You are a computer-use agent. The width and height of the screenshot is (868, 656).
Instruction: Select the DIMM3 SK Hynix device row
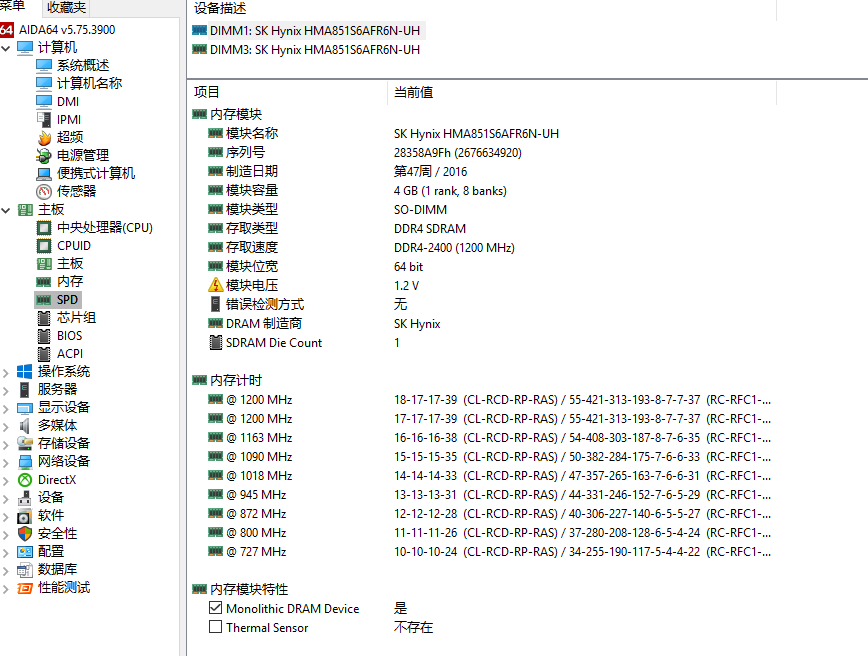tap(308, 50)
